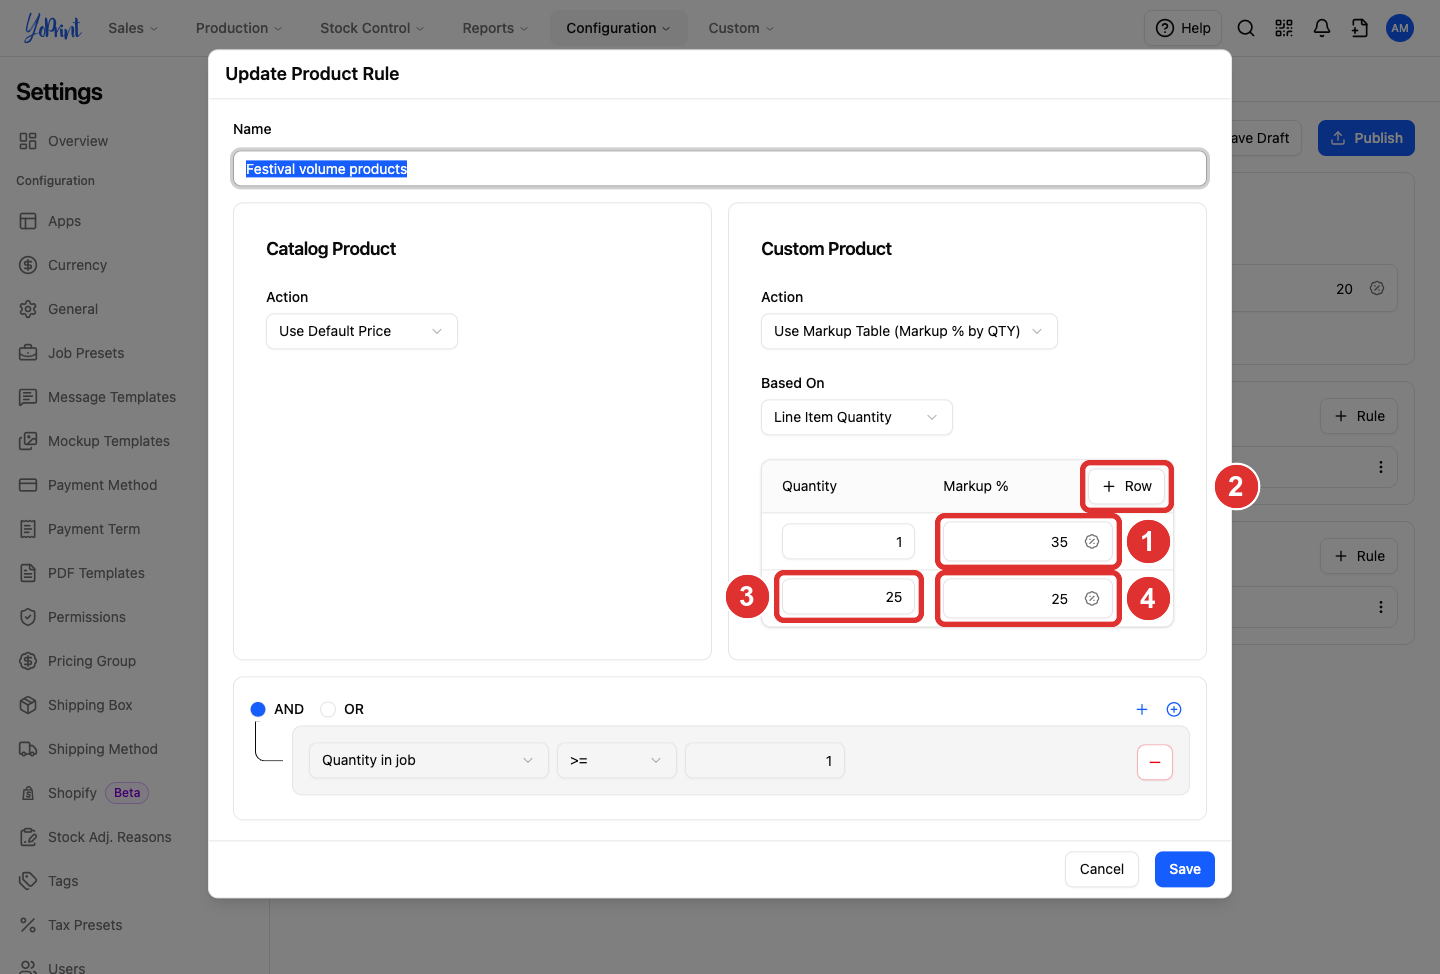
Task: Add a condition group with circled plus
Action: 1174,709
